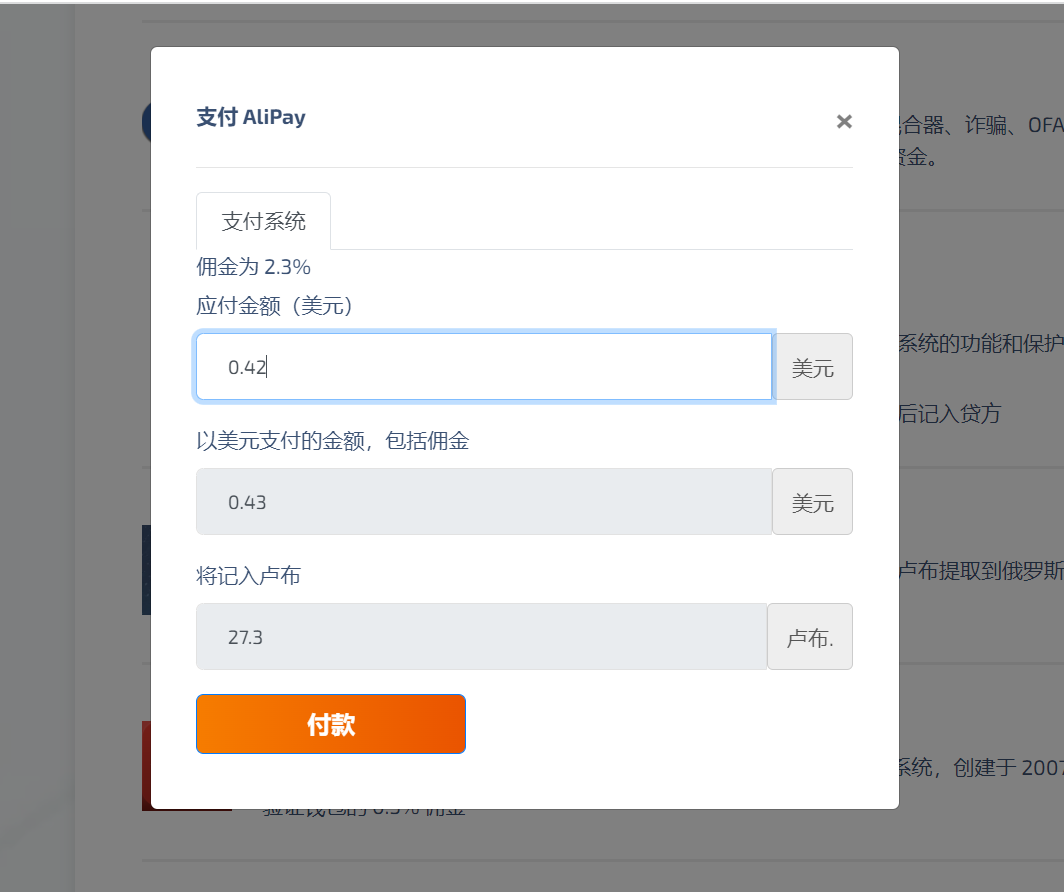Screen dimensions: 1064x892
Task: Click the dialog title 支付 AliPay
Action: click(x=251, y=117)
